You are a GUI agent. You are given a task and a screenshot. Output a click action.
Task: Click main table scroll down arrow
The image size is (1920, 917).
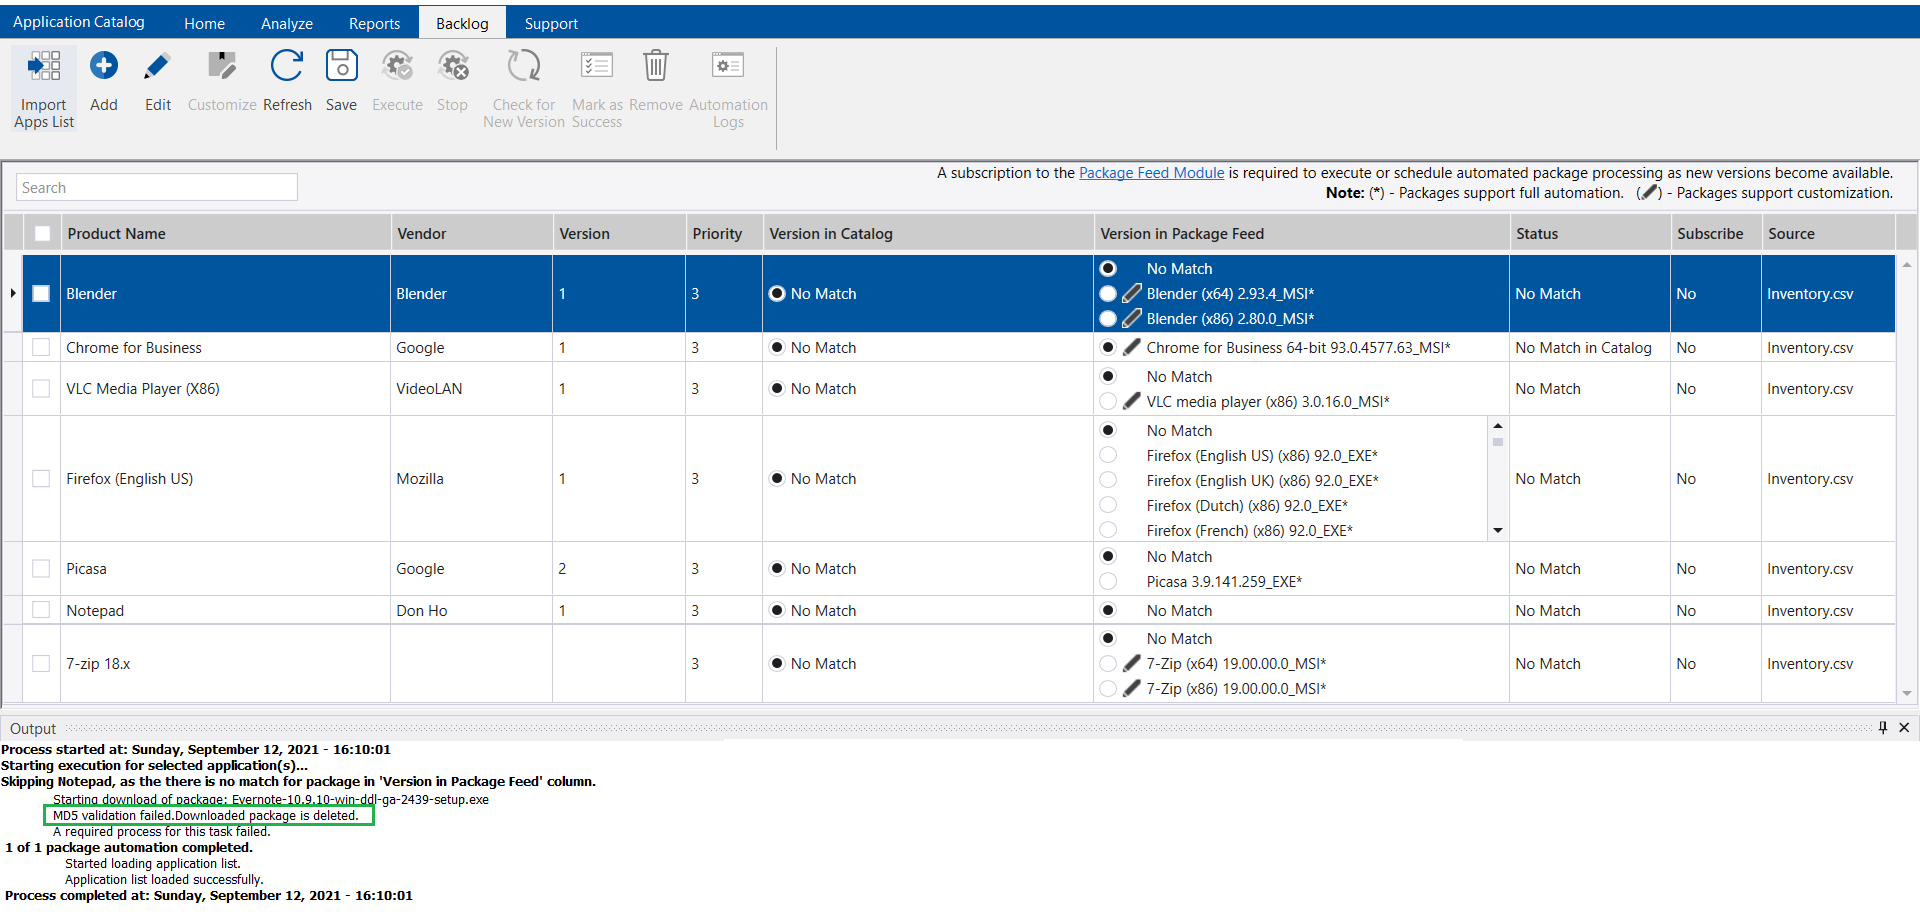[x=1907, y=693]
